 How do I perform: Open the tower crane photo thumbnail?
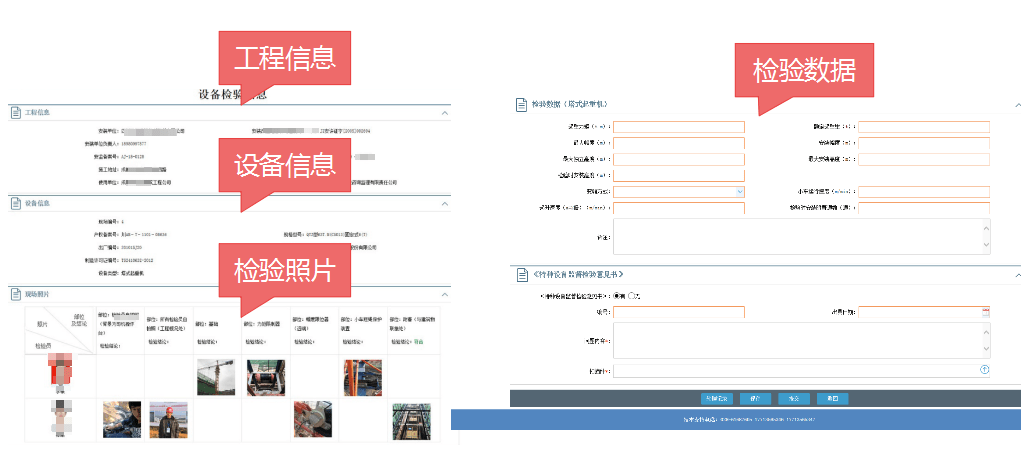point(216,377)
